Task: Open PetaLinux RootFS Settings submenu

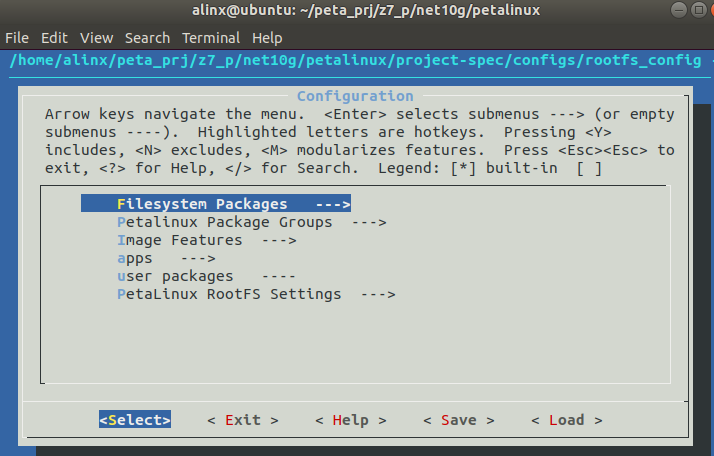Action: [x=256, y=294]
